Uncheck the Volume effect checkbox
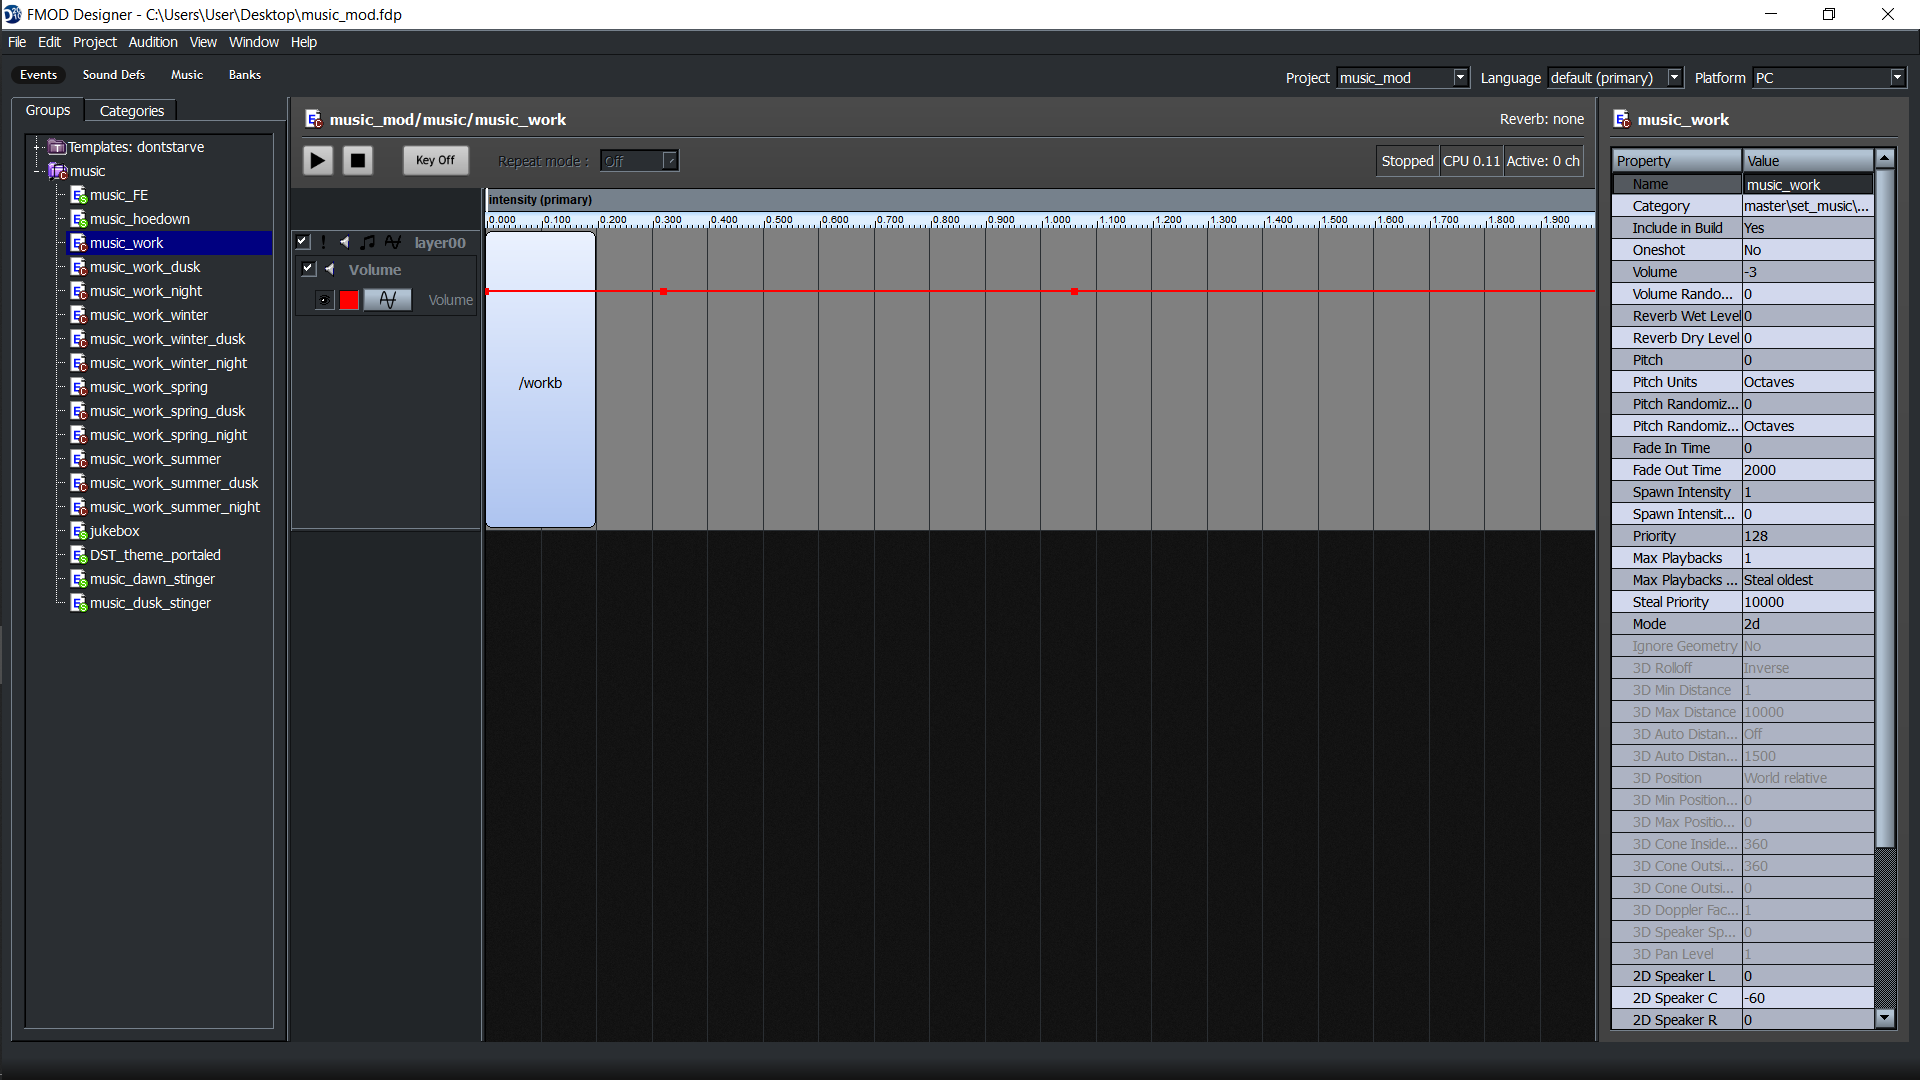Viewport: 1920px width, 1080px height. pos(309,269)
